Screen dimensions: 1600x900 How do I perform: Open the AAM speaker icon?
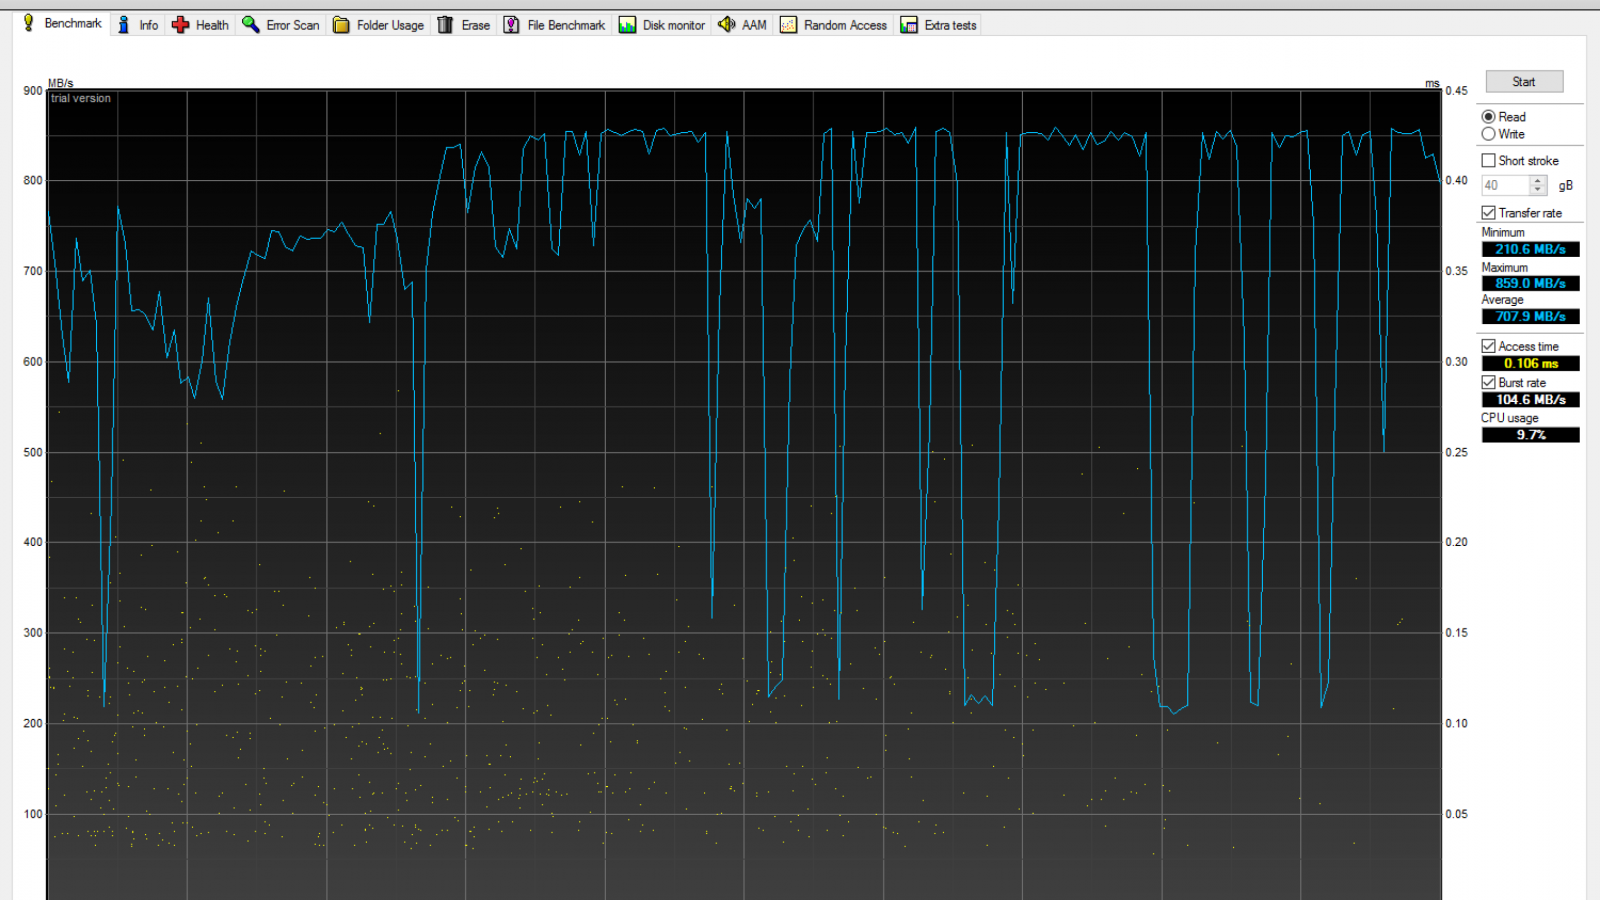[727, 25]
